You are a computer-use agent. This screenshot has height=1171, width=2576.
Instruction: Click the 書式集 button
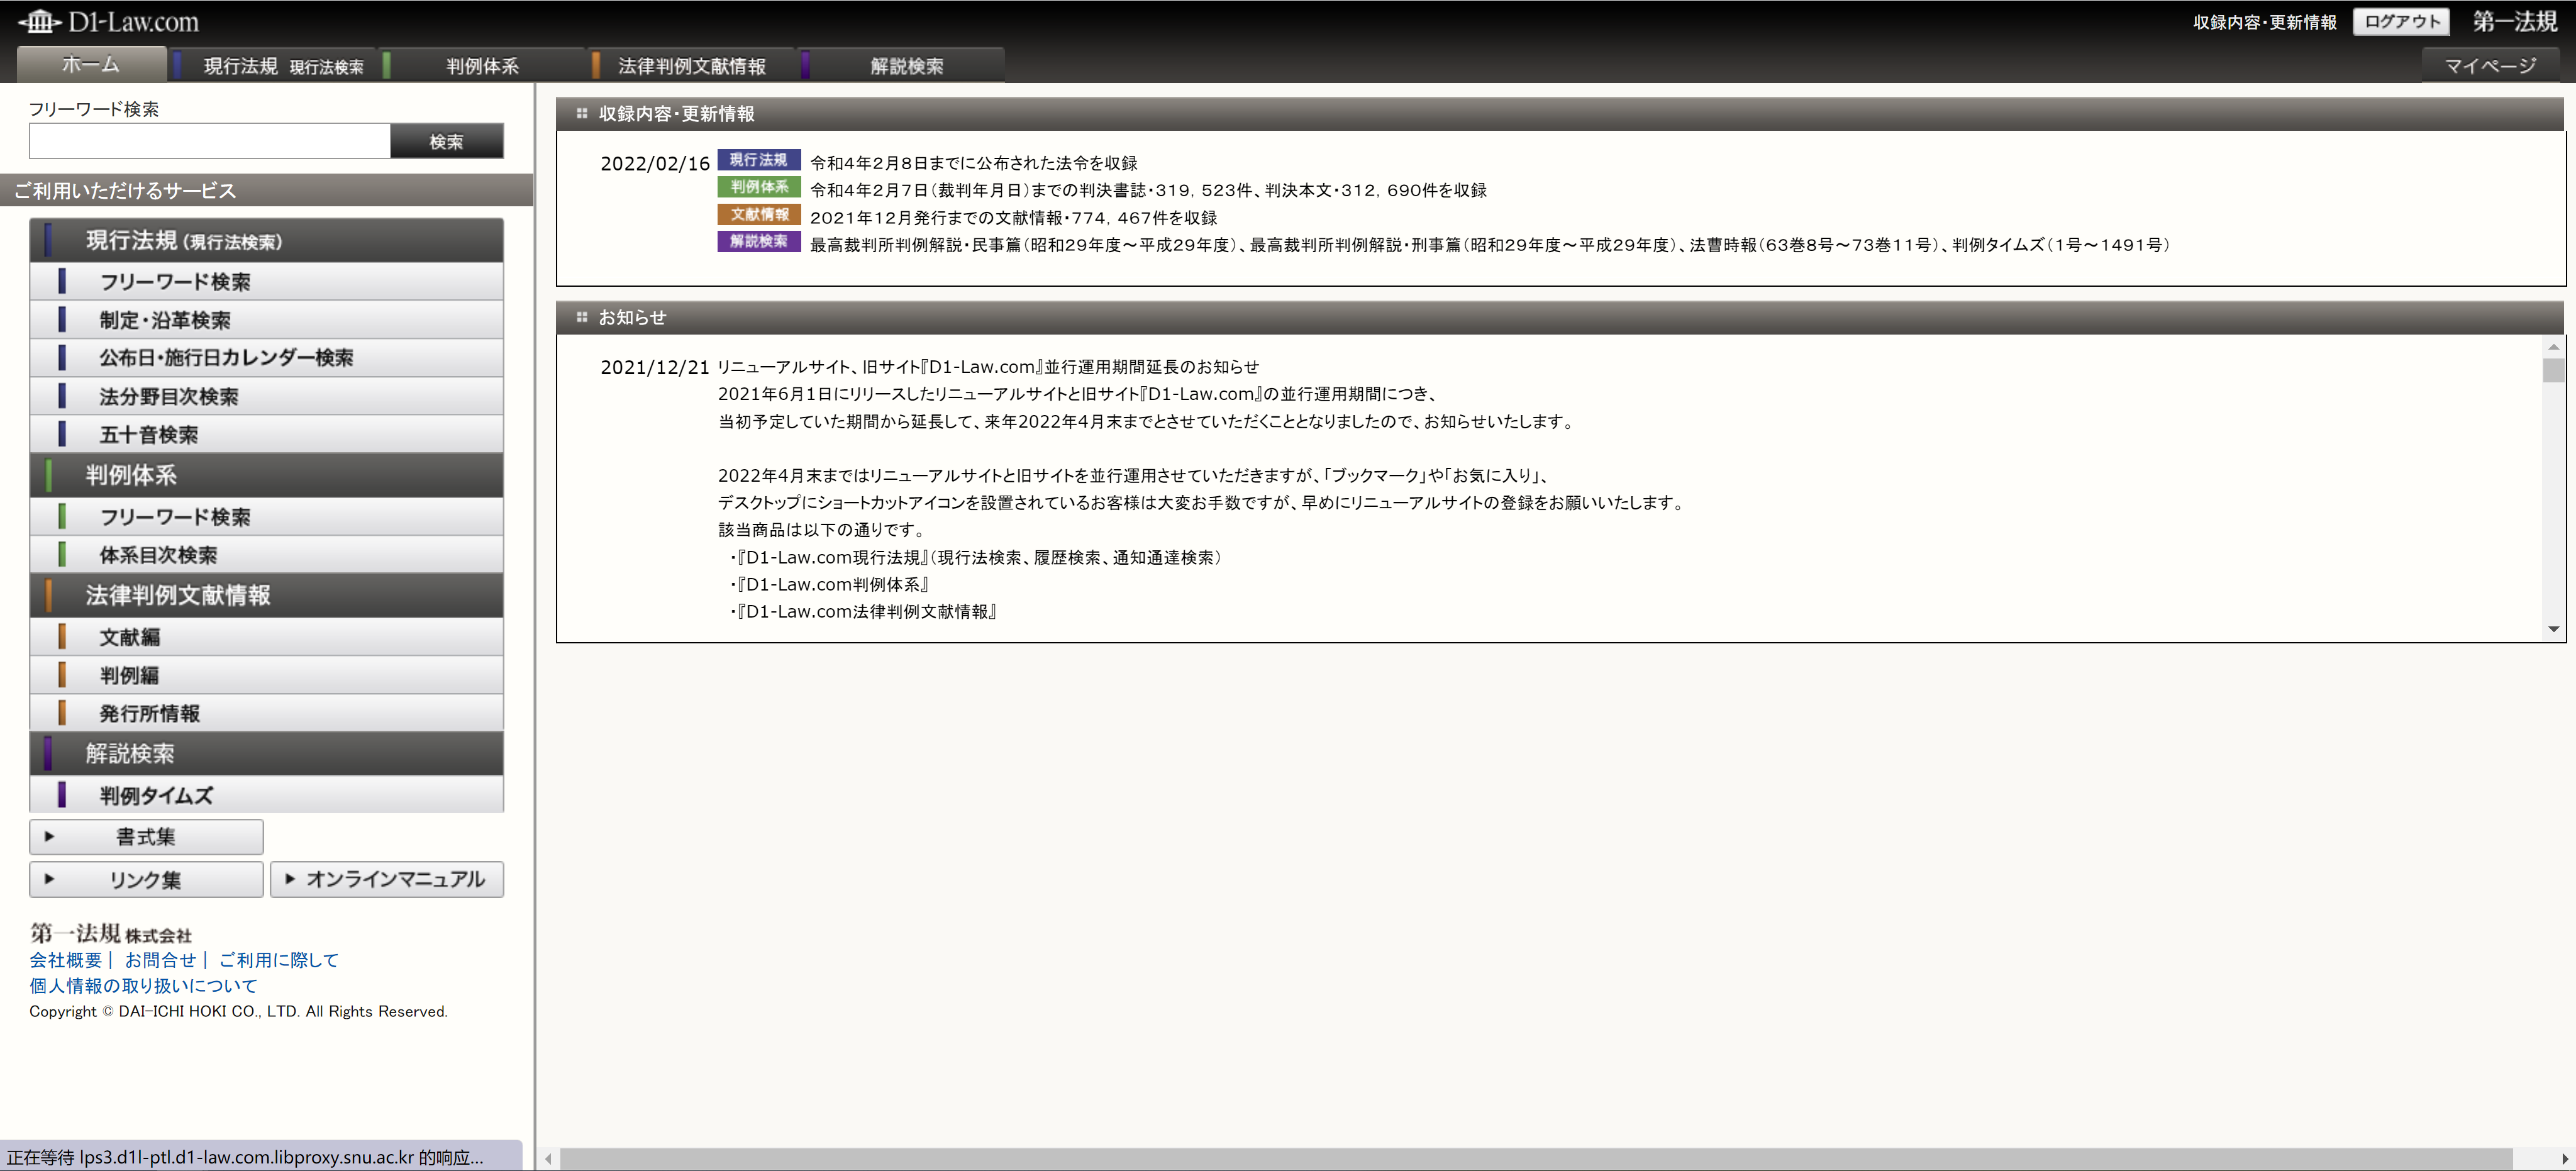[146, 837]
